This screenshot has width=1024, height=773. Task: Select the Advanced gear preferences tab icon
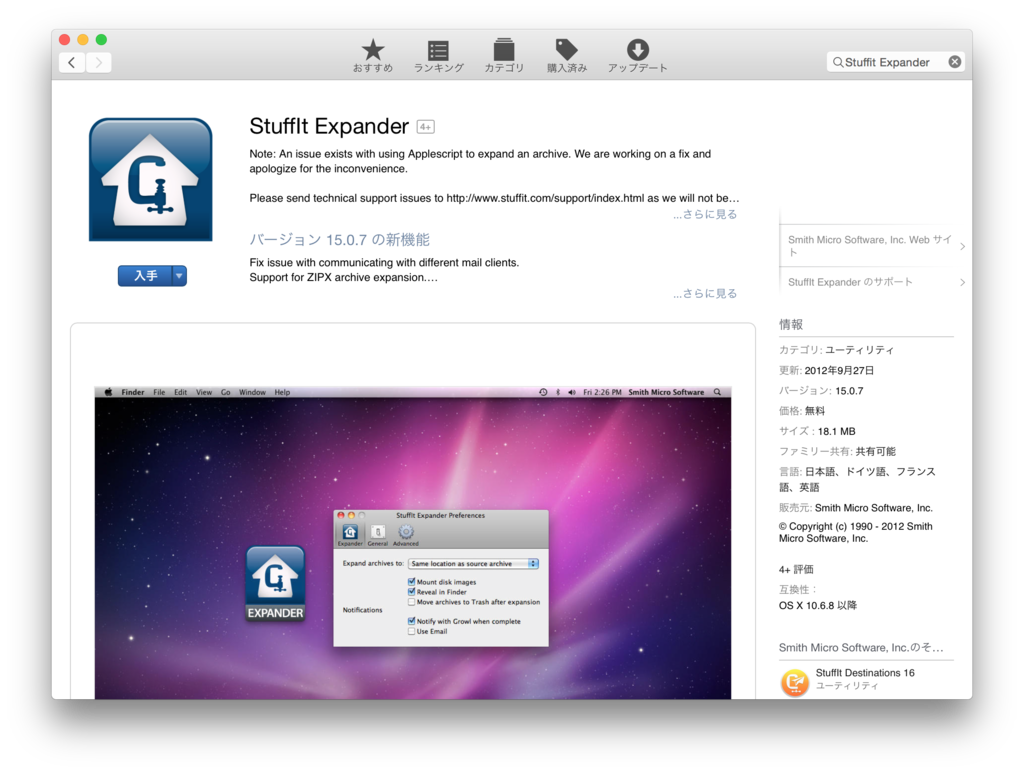(x=406, y=535)
